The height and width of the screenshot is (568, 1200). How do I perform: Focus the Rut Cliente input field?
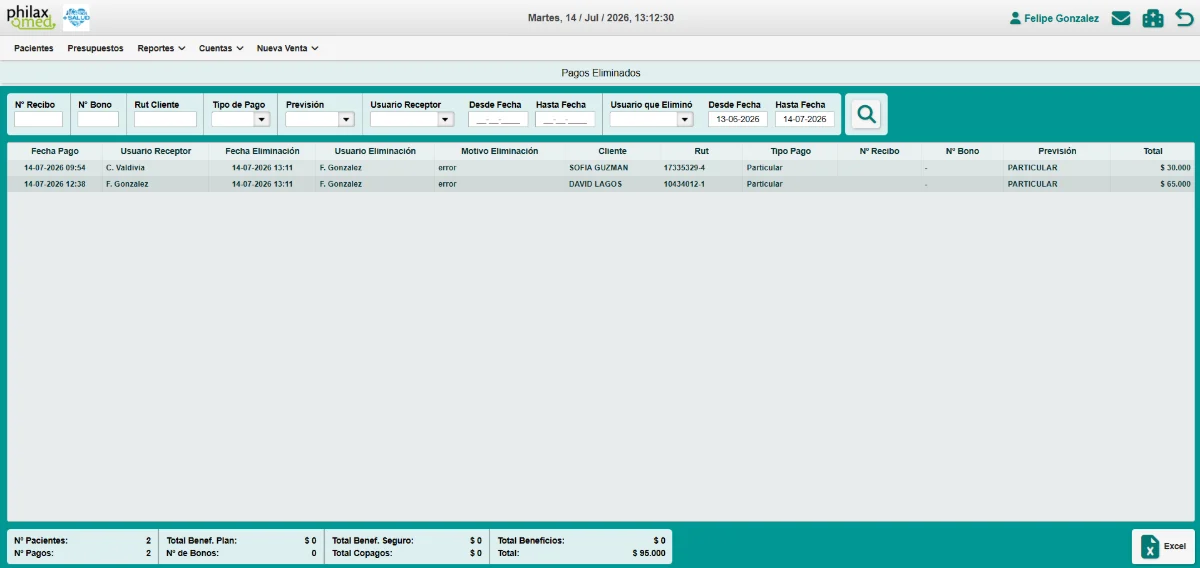pos(166,119)
